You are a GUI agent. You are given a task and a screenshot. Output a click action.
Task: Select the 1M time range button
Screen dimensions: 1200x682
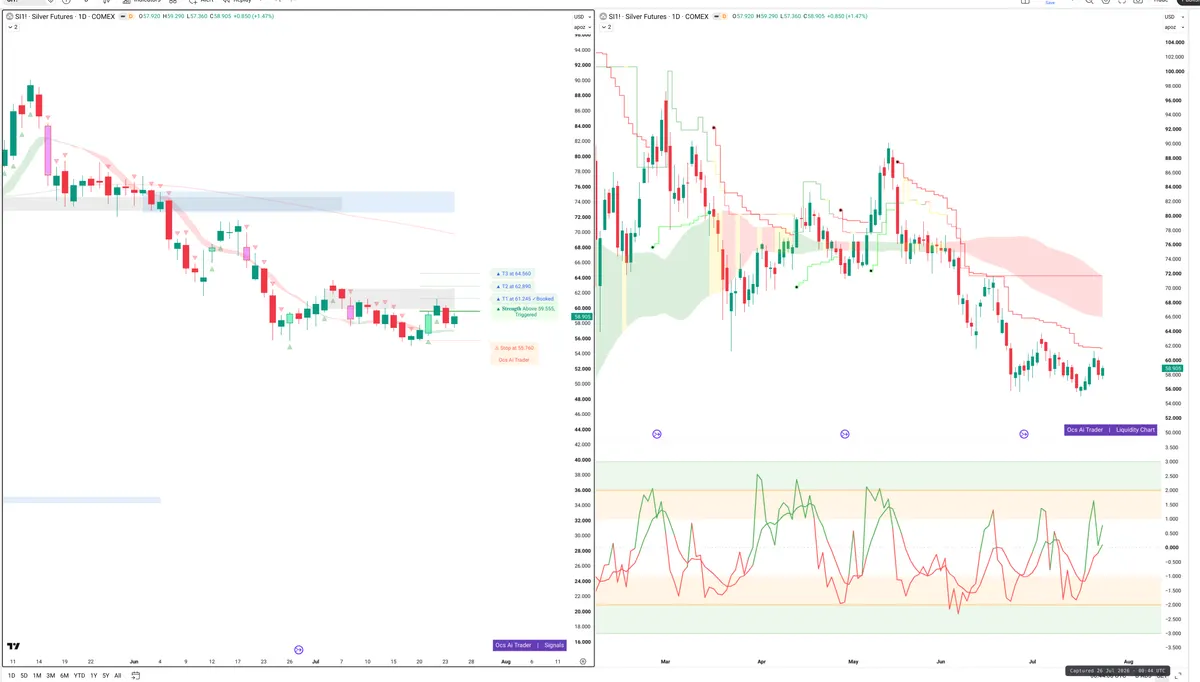(x=37, y=676)
